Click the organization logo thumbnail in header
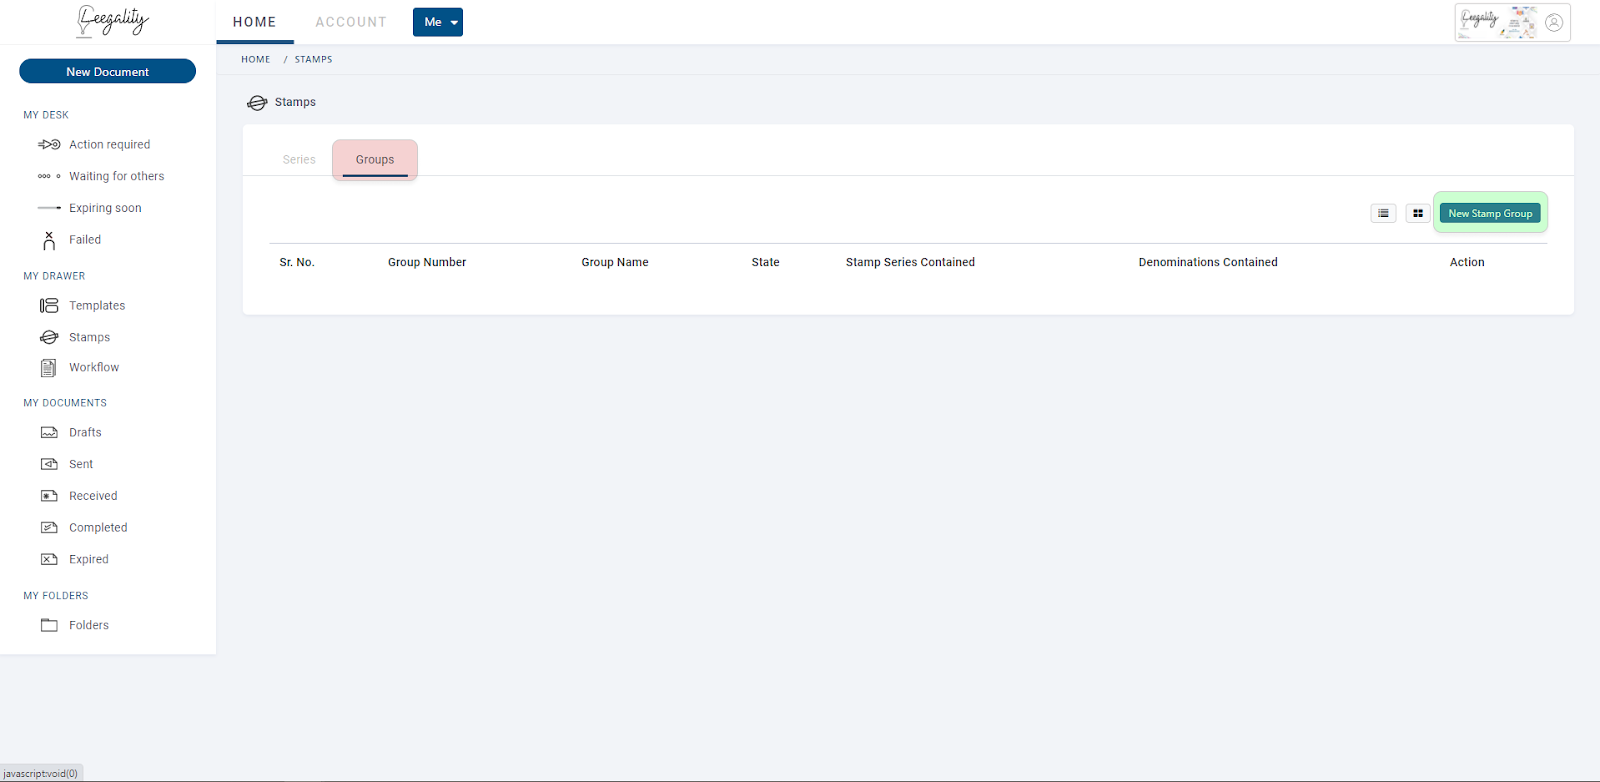This screenshot has height=782, width=1600. [x=1498, y=22]
